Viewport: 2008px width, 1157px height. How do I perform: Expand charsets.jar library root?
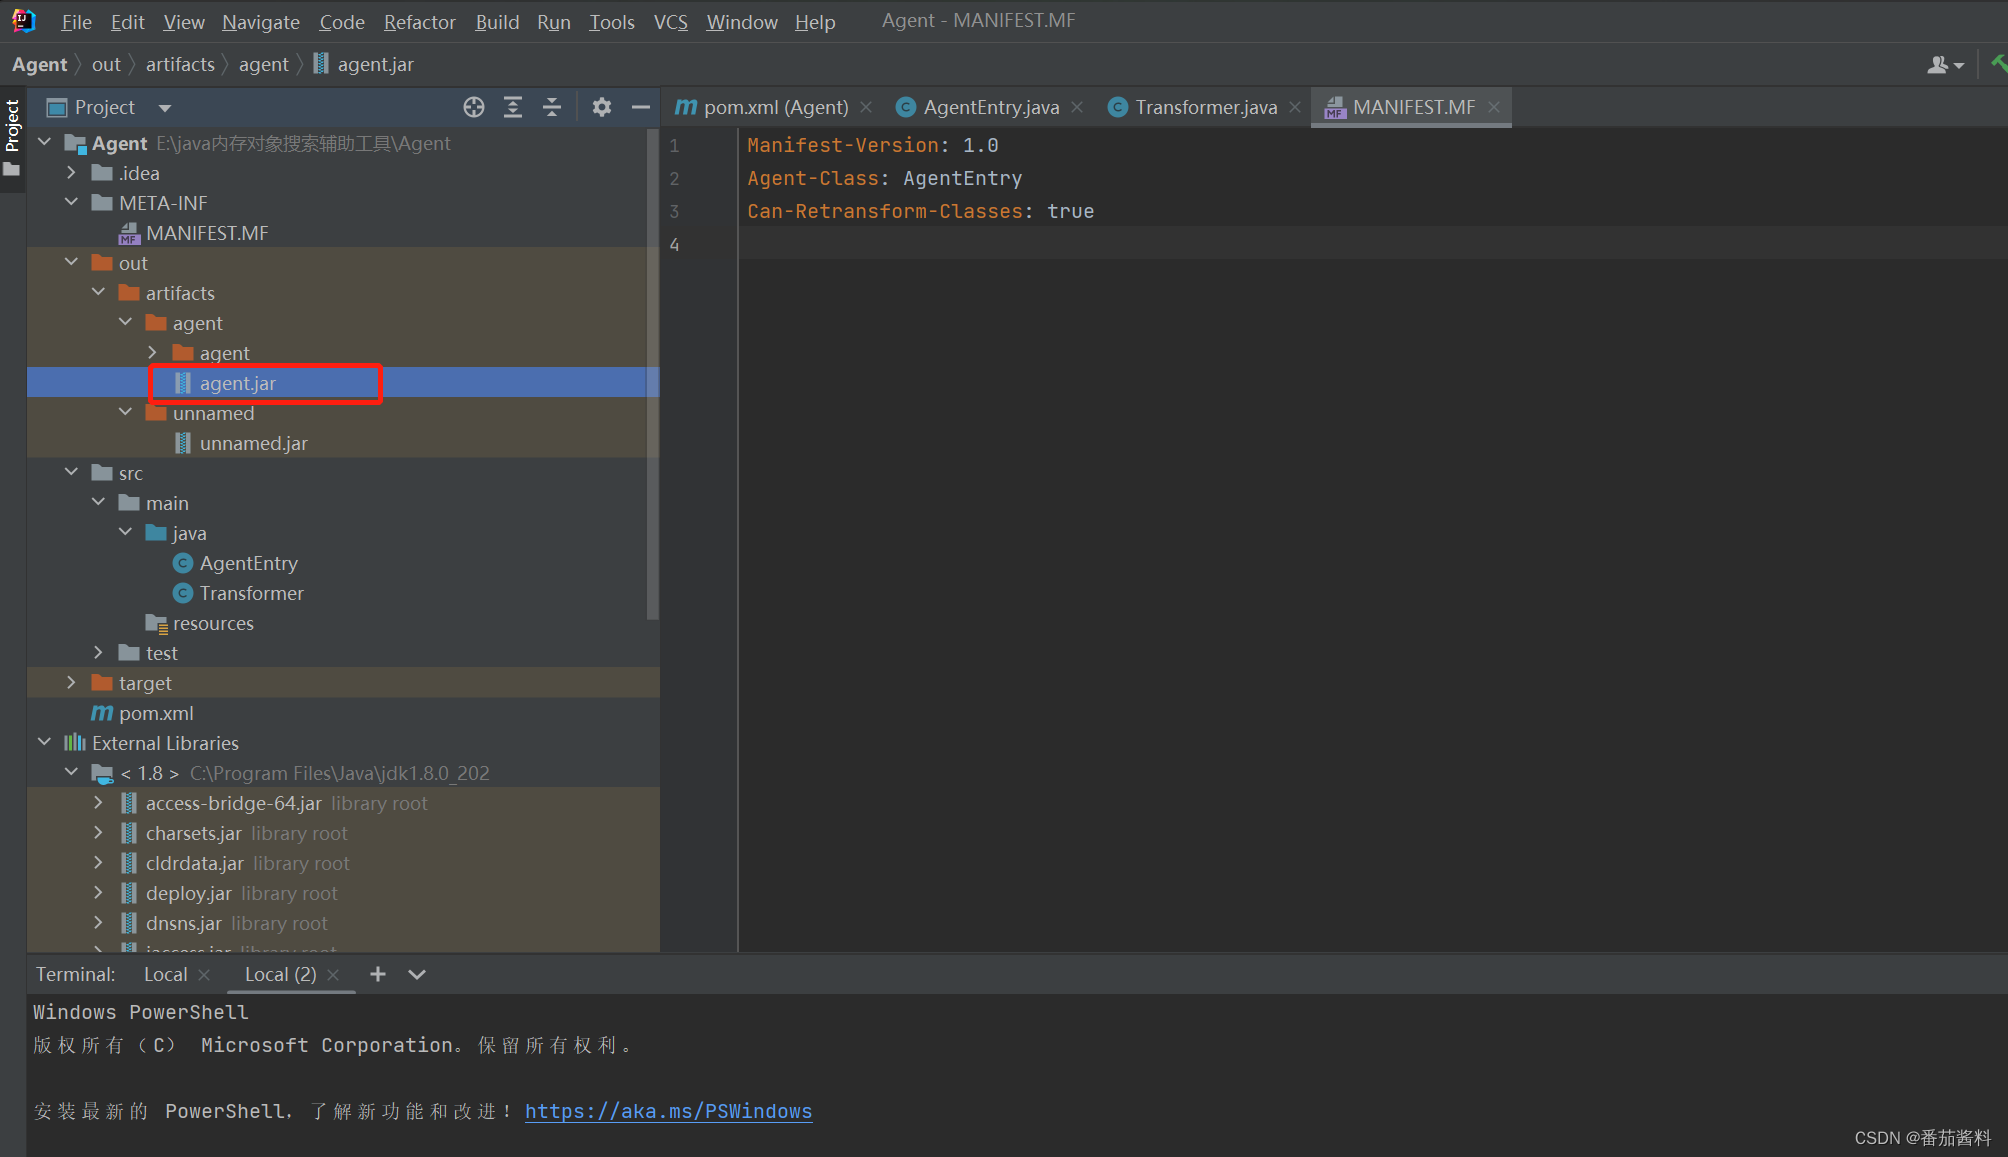[x=98, y=833]
